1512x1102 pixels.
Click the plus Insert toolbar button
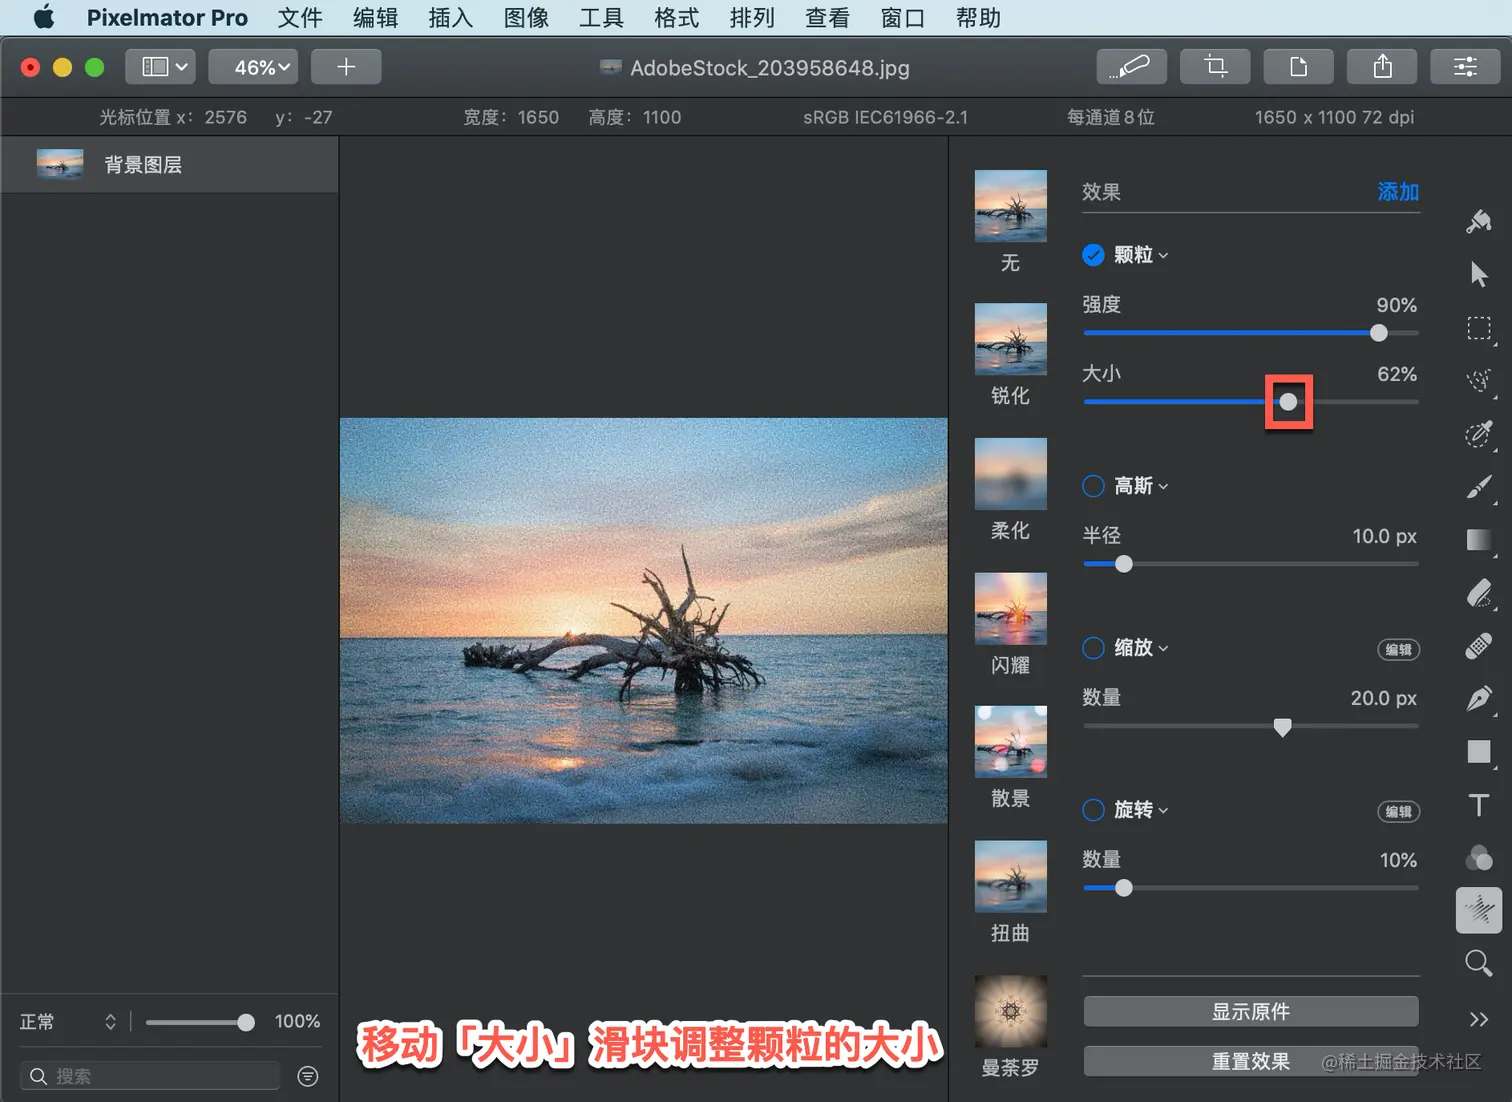(346, 67)
